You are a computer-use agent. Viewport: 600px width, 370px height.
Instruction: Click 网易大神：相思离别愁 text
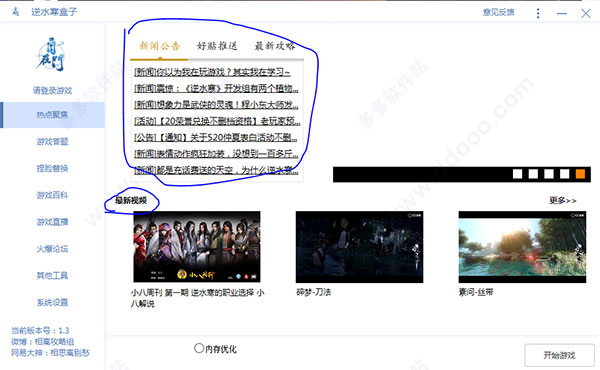pyautogui.click(x=50, y=353)
